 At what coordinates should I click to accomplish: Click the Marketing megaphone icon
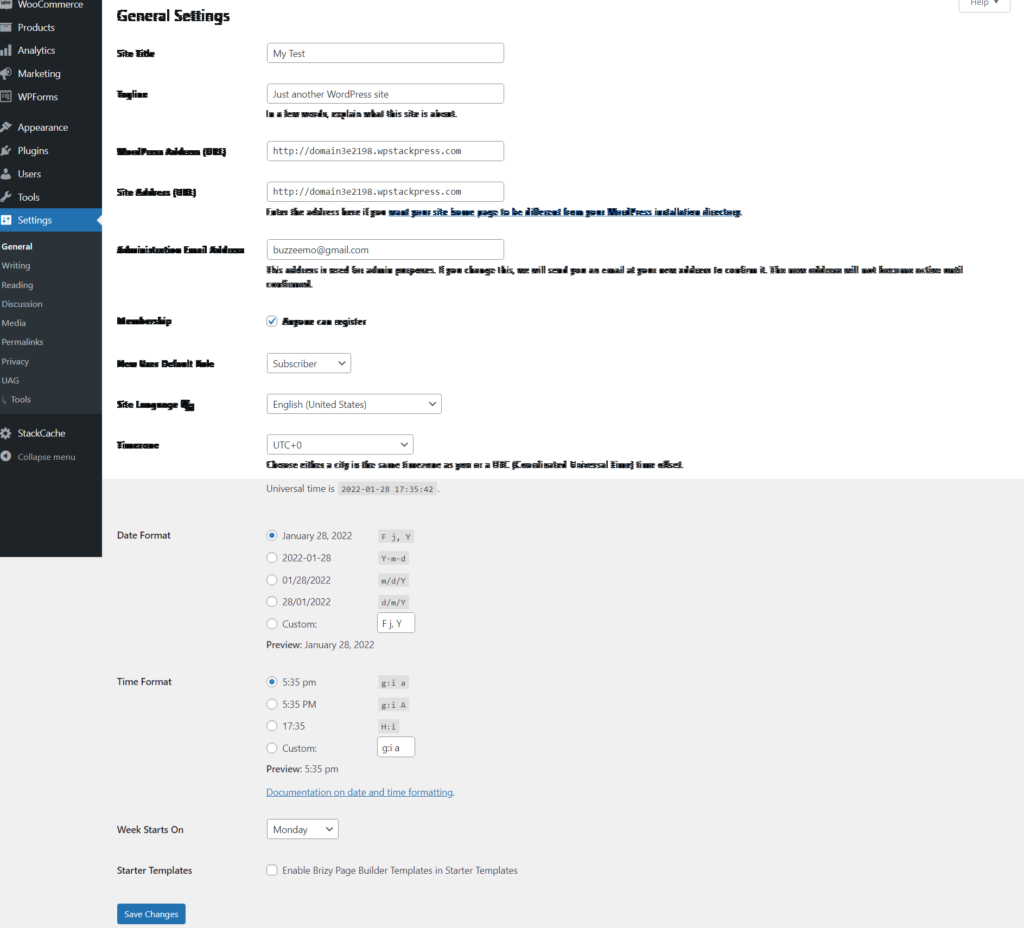click(x=6, y=73)
